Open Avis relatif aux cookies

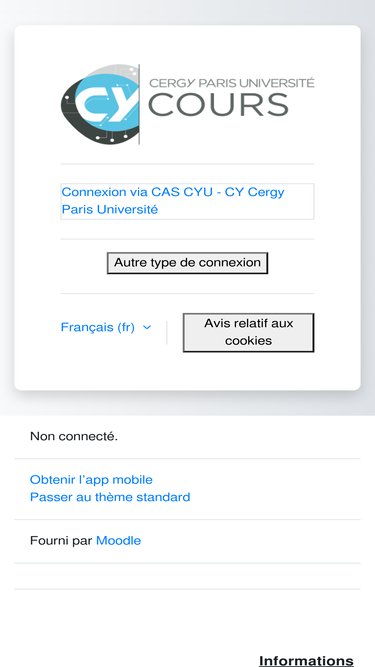(248, 332)
